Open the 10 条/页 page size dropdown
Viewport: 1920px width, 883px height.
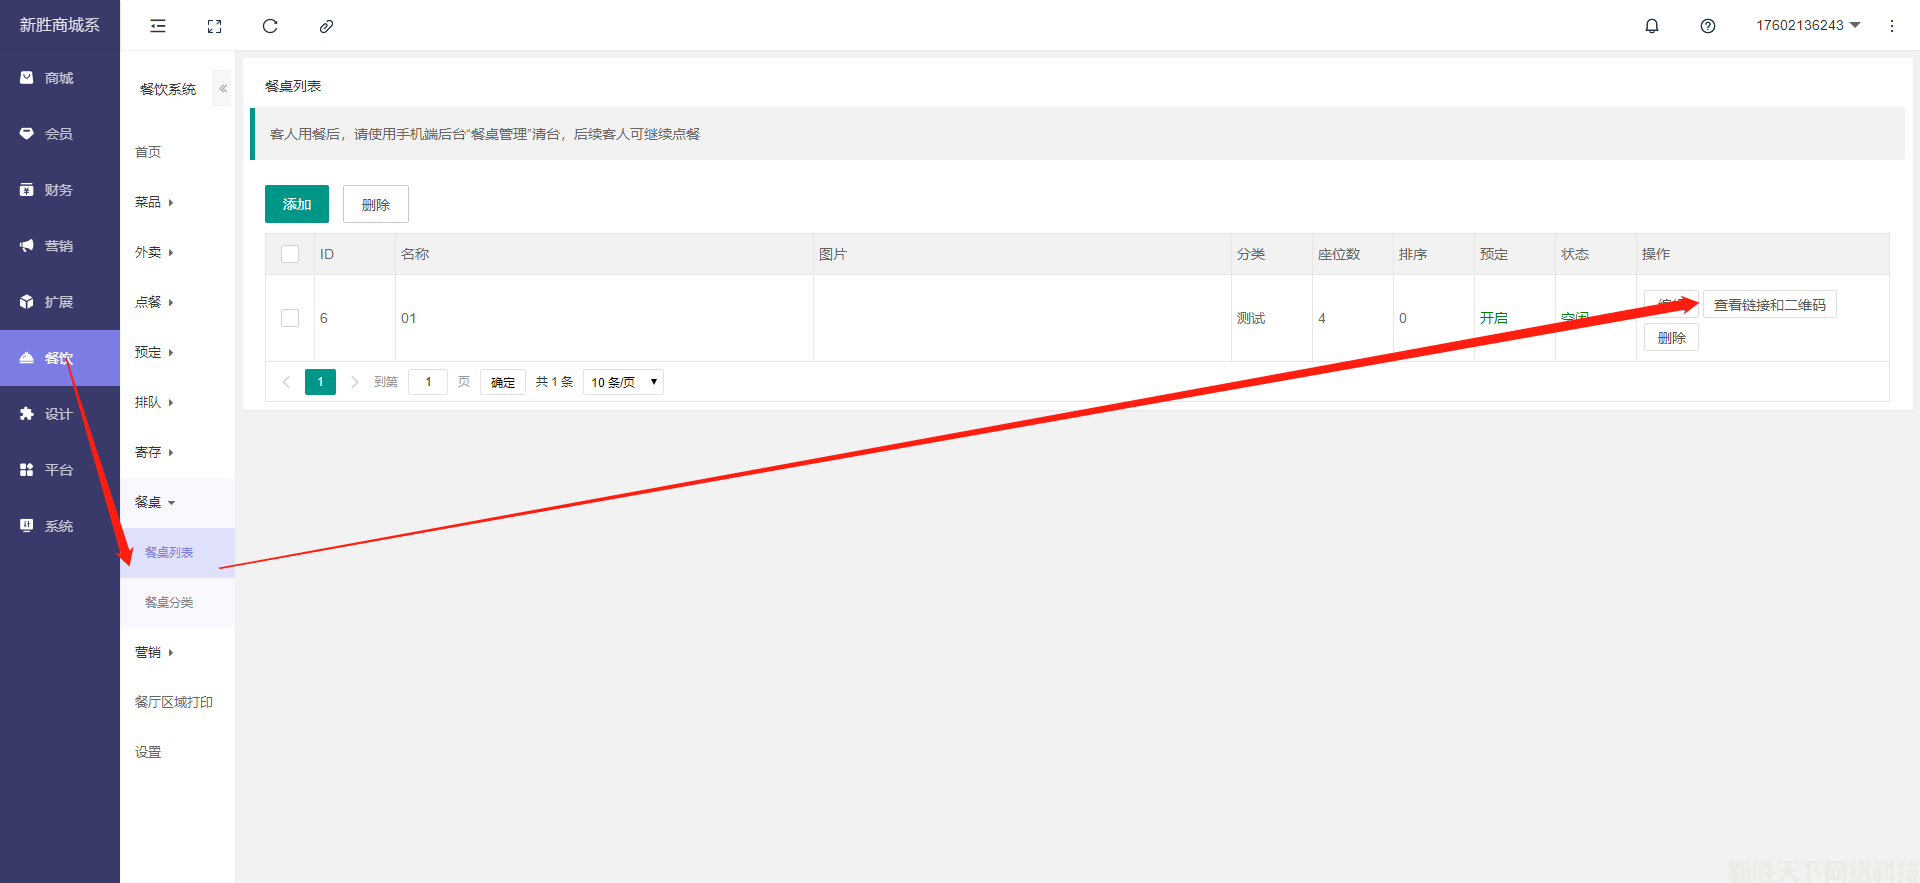click(x=623, y=382)
